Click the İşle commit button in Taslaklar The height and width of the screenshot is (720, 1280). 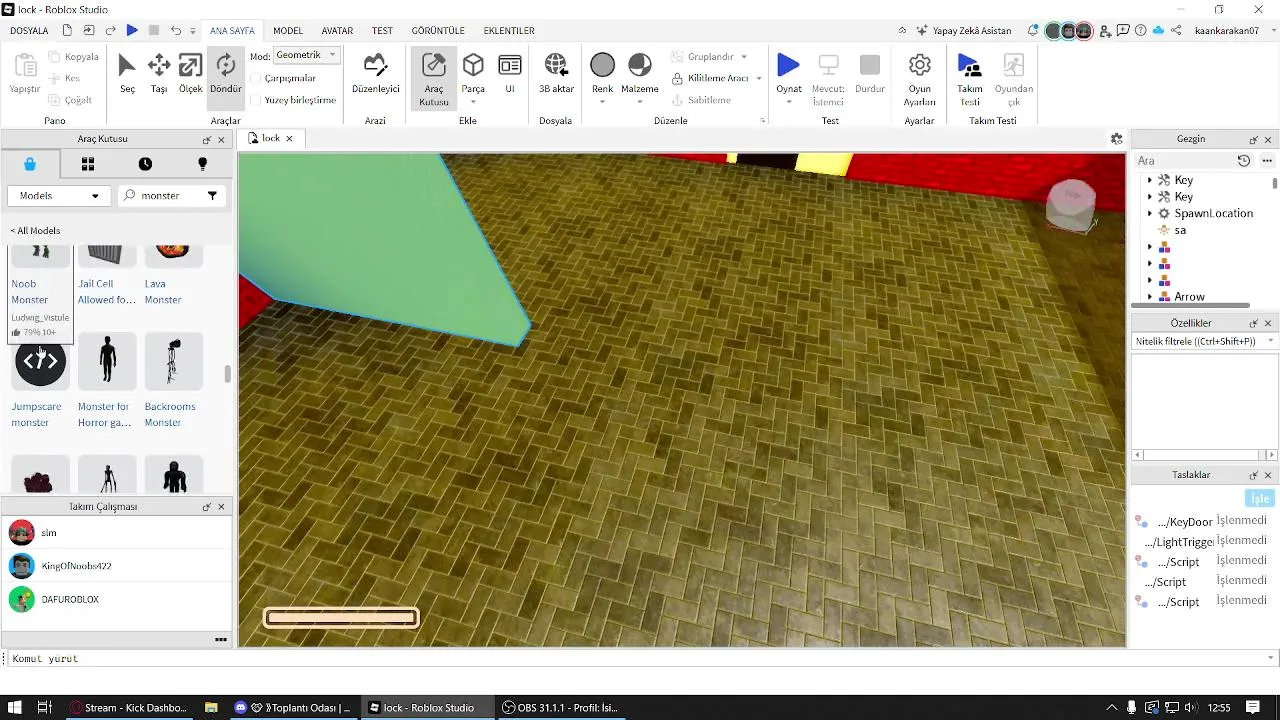click(x=1259, y=499)
